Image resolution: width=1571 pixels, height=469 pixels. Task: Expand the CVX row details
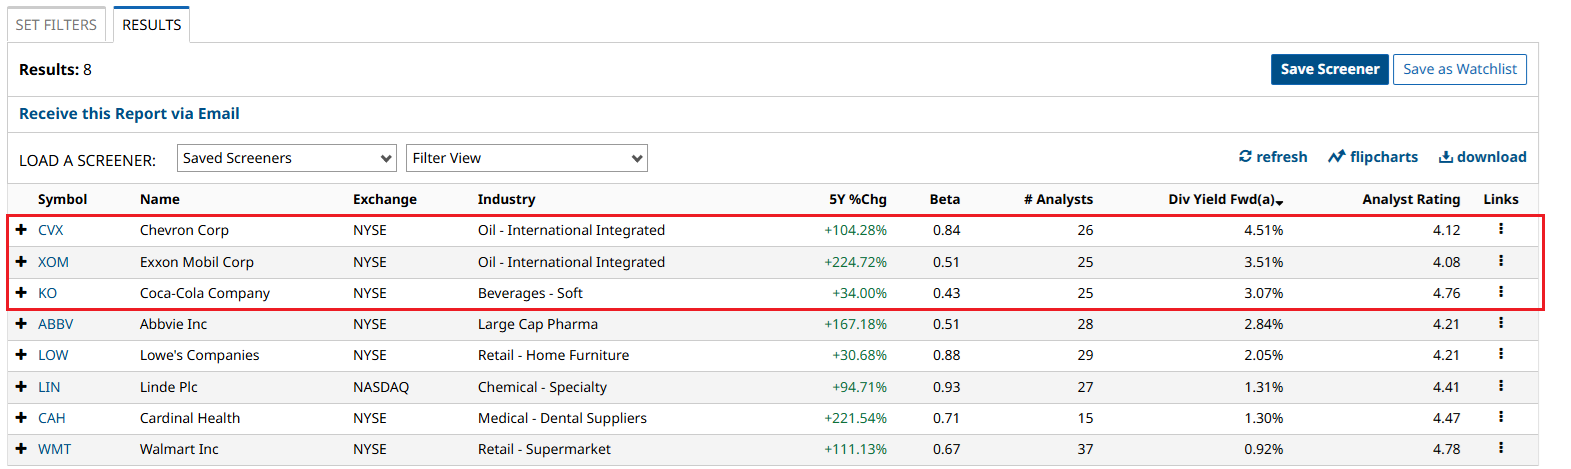pyautogui.click(x=21, y=230)
